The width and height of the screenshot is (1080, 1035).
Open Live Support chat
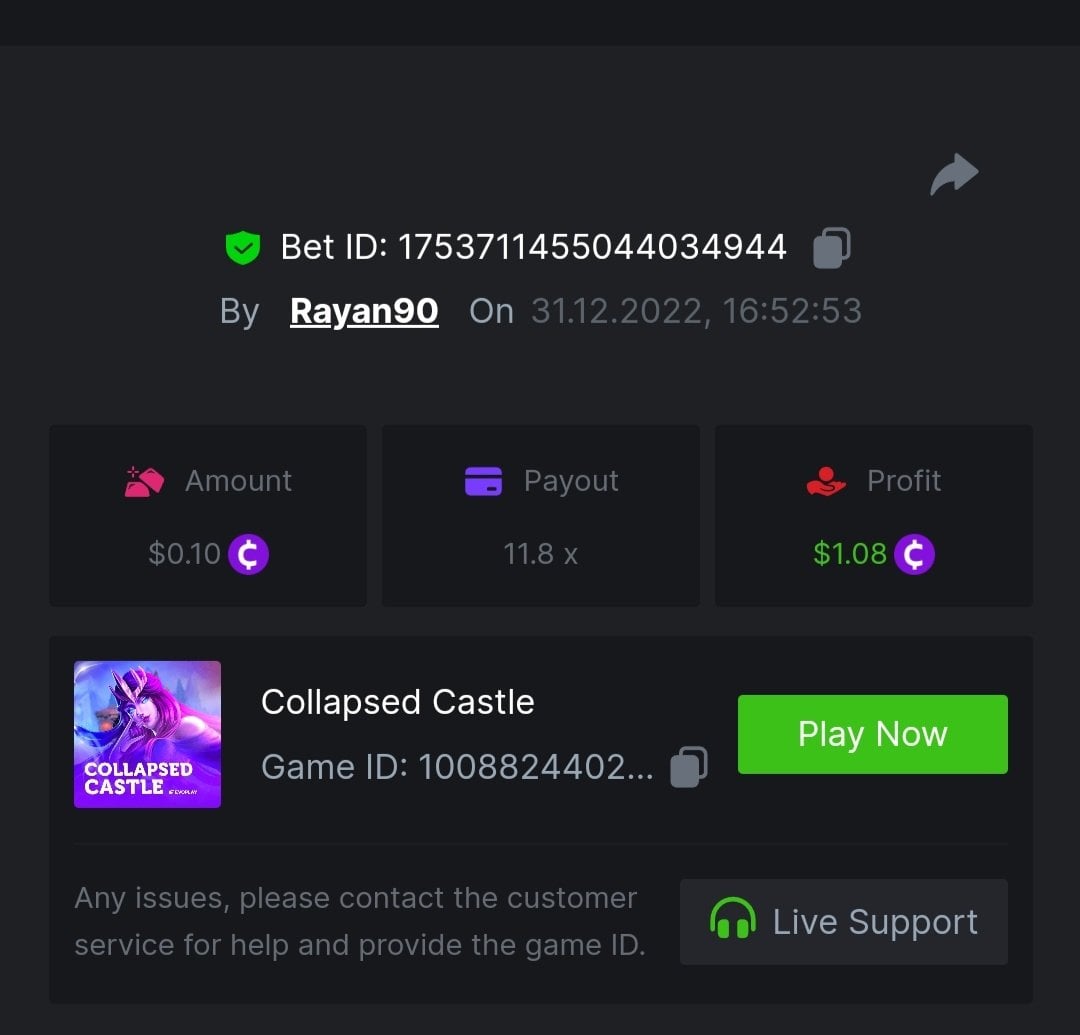click(843, 921)
